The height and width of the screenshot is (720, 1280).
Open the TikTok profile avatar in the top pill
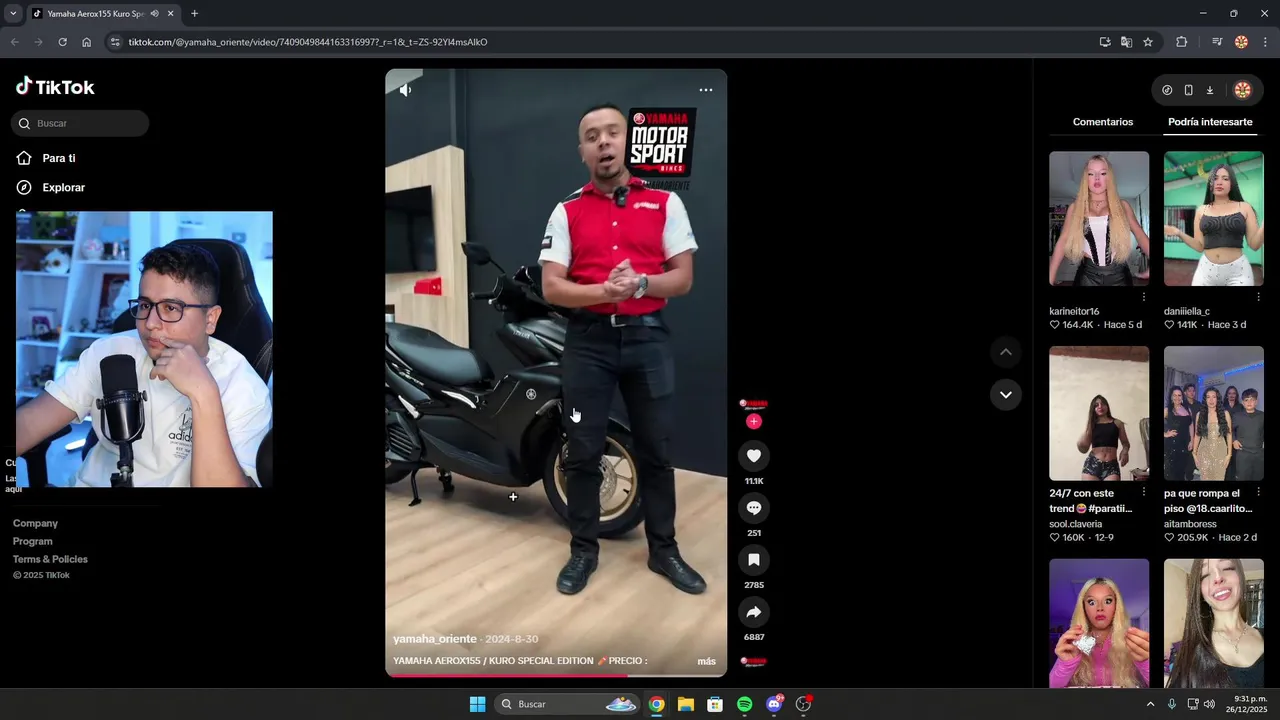[x=1242, y=90]
